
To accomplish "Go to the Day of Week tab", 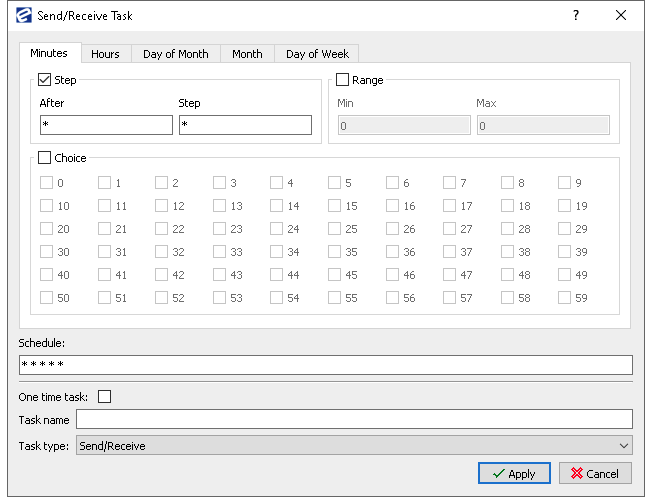I will coord(317,54).
